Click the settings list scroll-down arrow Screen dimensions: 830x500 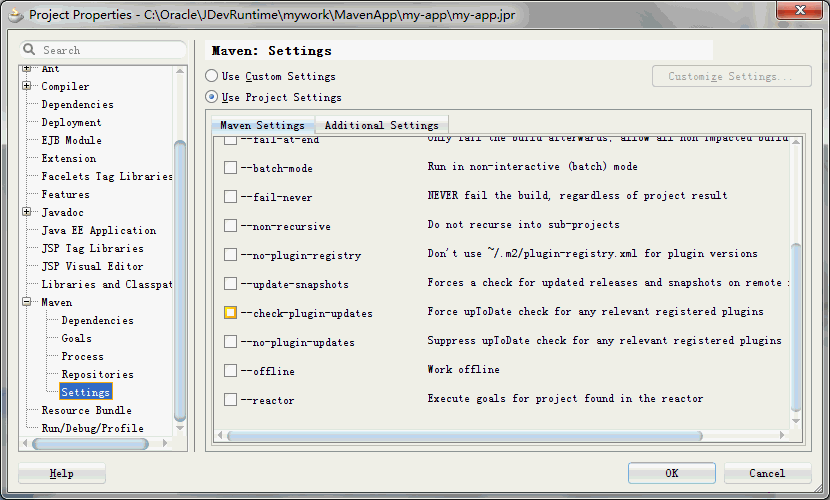[x=796, y=421]
